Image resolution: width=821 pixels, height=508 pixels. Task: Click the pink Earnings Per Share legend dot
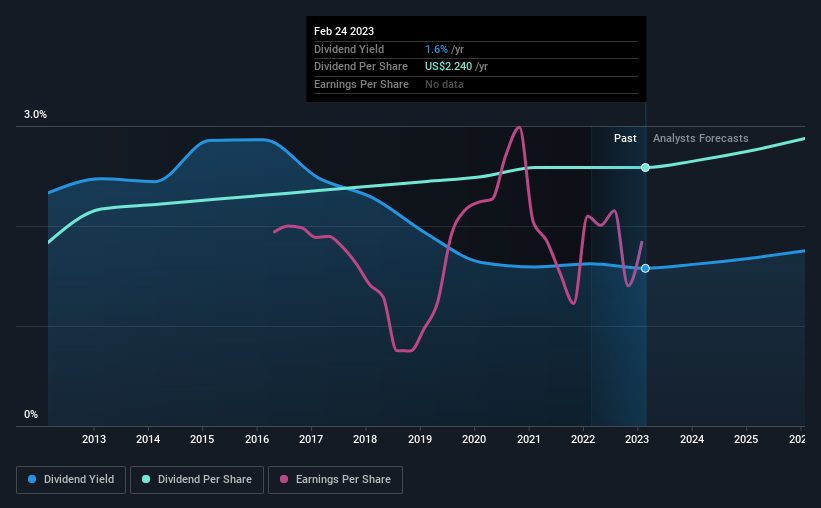pos(284,479)
